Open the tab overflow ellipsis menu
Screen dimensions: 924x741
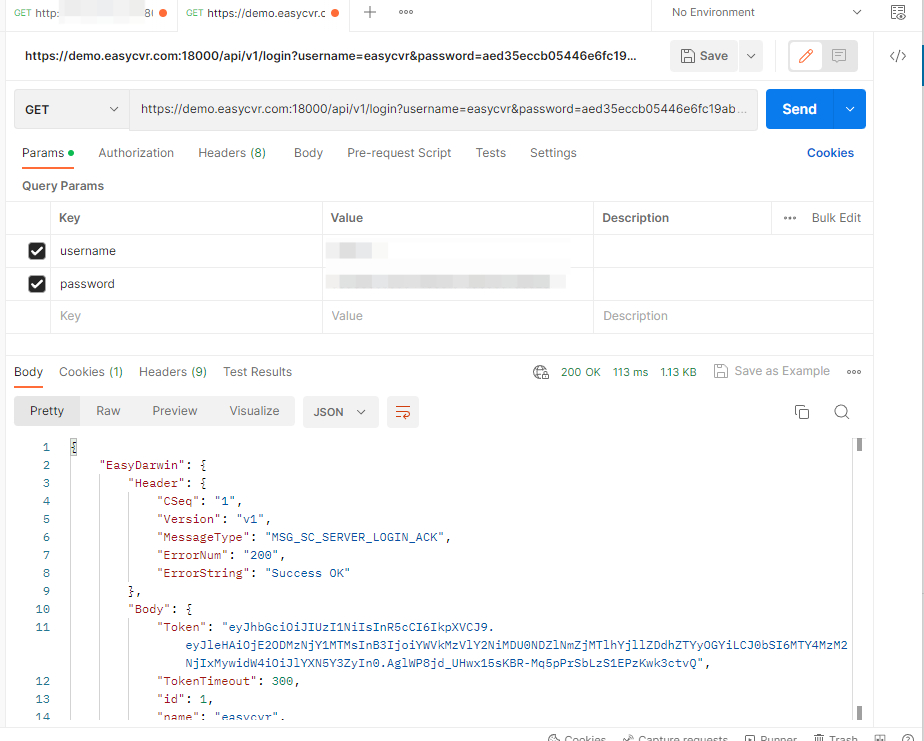[x=405, y=12]
